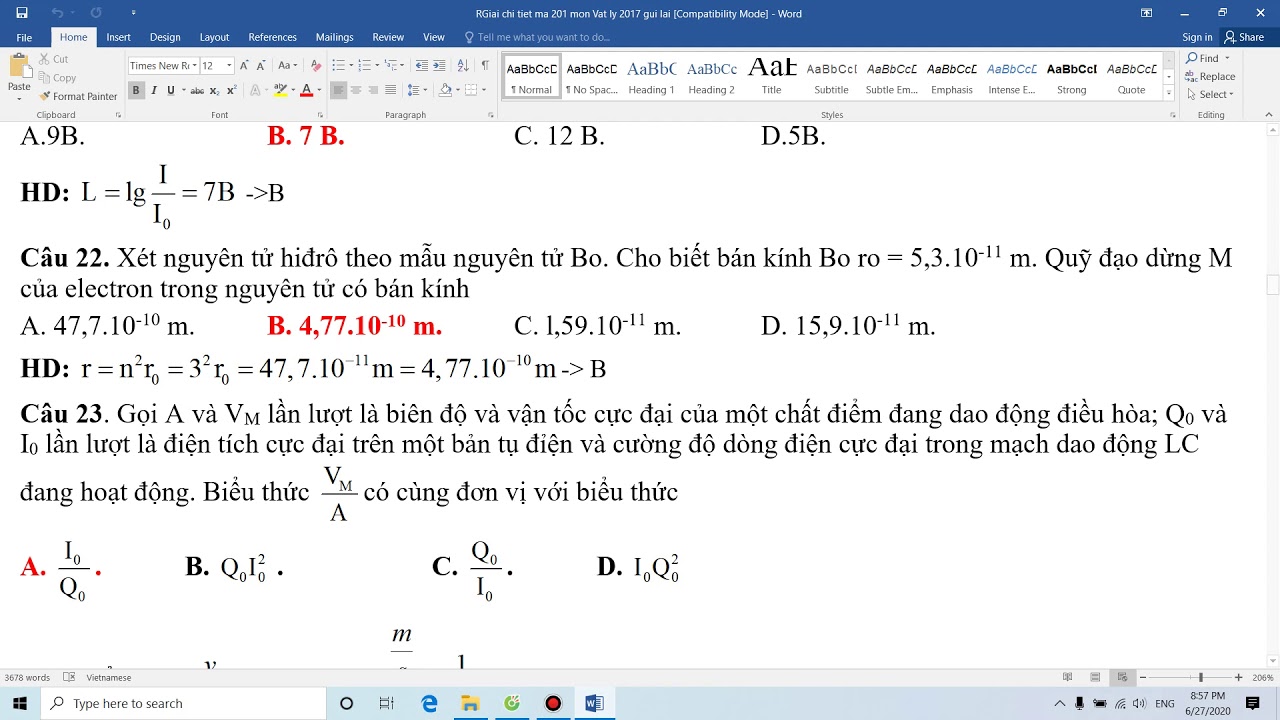Click the Copy command in Clipboard
Viewport: 1280px width, 720px height.
57,77
